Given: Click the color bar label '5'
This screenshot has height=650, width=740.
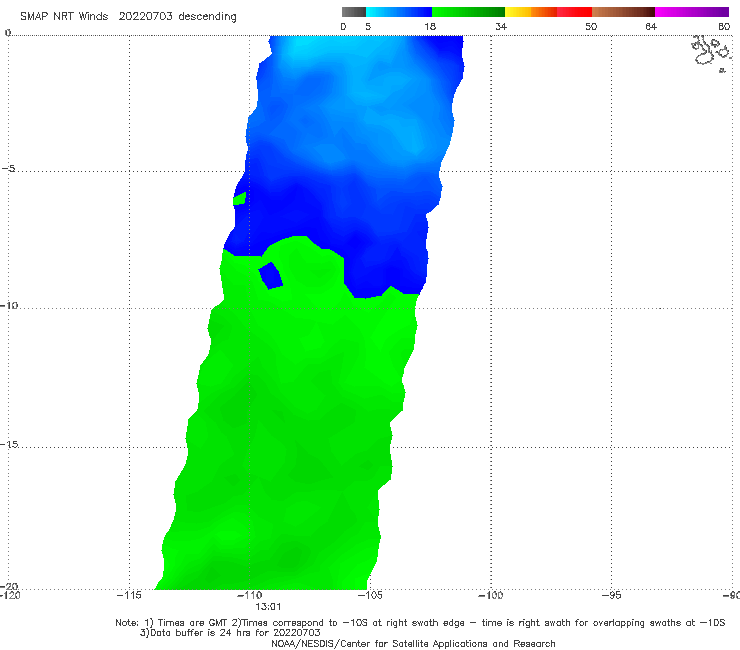Looking at the screenshot, I should 368,27.
